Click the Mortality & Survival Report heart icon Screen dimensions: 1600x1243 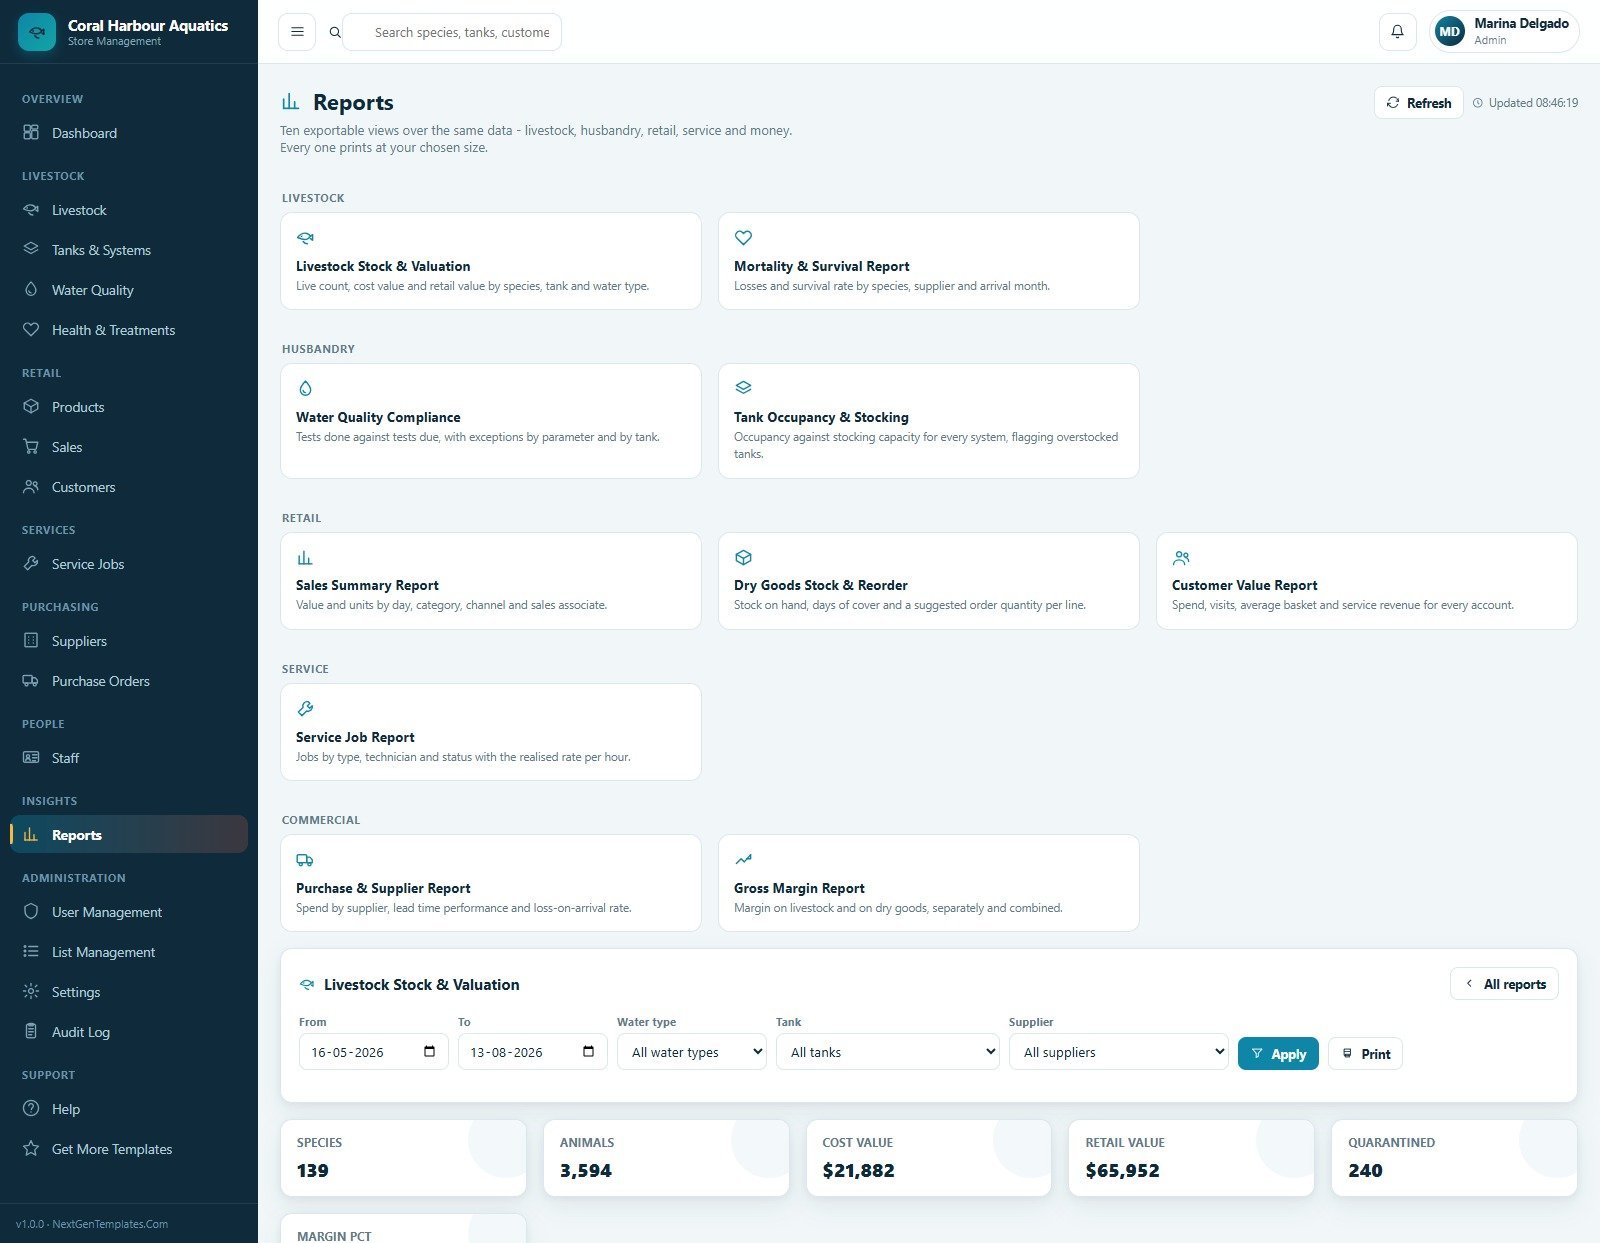pos(743,237)
